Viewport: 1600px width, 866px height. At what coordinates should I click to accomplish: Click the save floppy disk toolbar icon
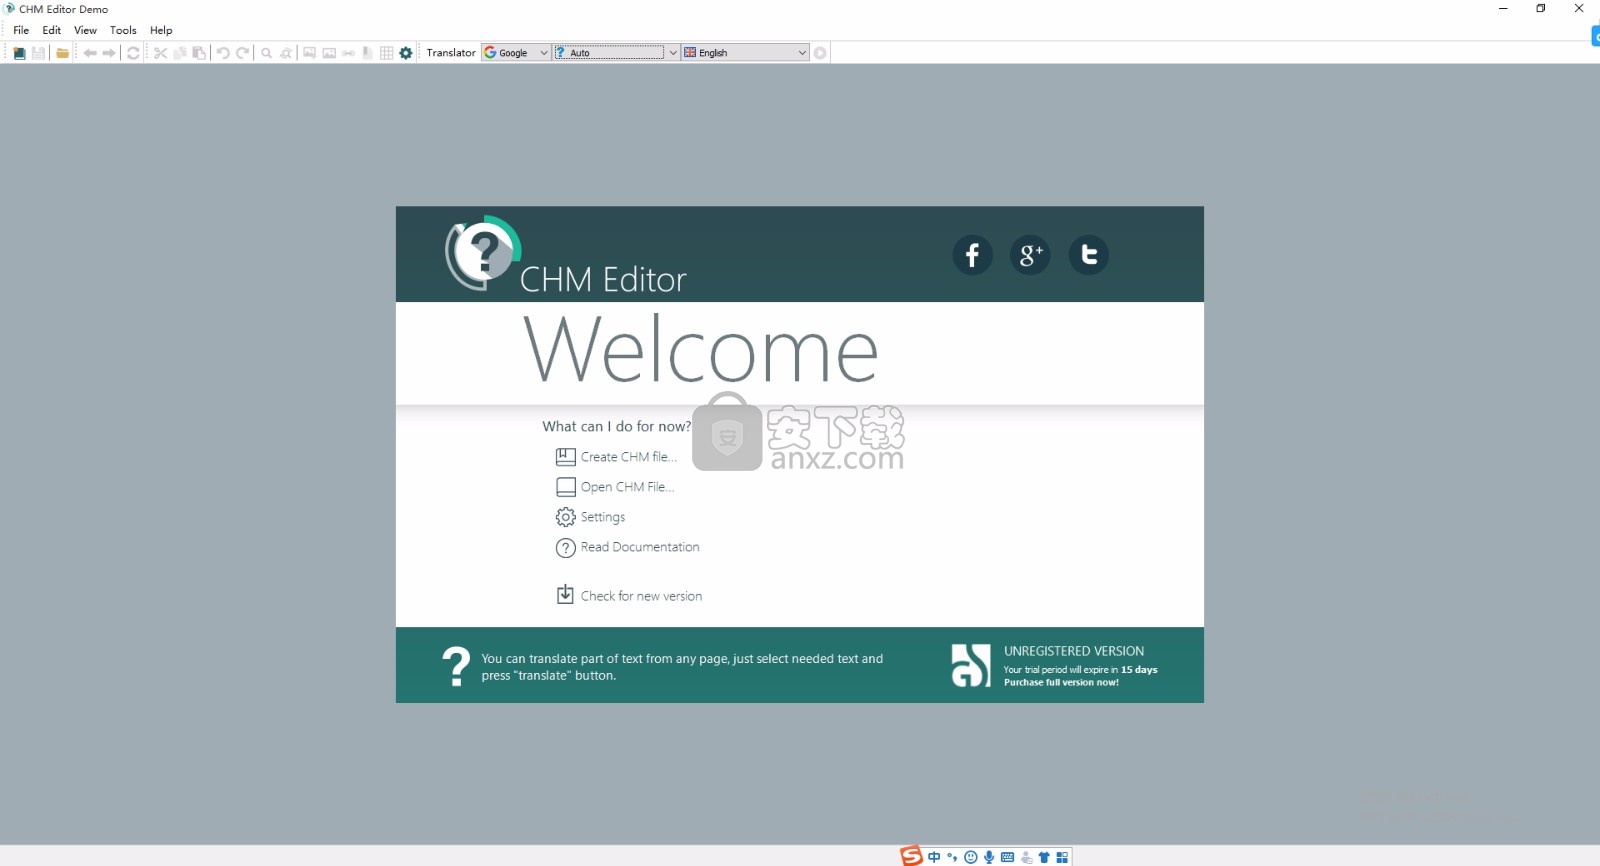pyautogui.click(x=38, y=53)
